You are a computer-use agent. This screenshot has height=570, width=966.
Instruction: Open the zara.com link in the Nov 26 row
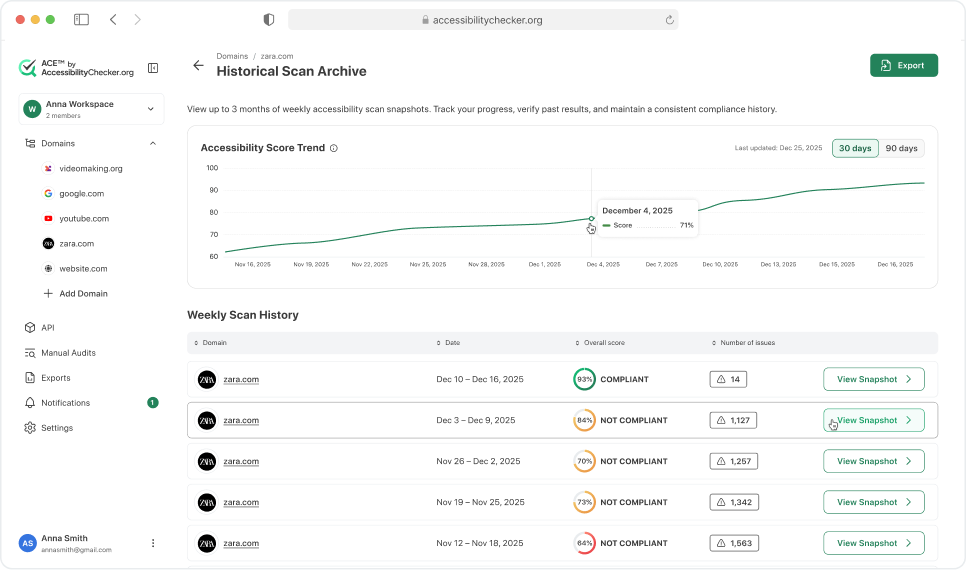(241, 462)
